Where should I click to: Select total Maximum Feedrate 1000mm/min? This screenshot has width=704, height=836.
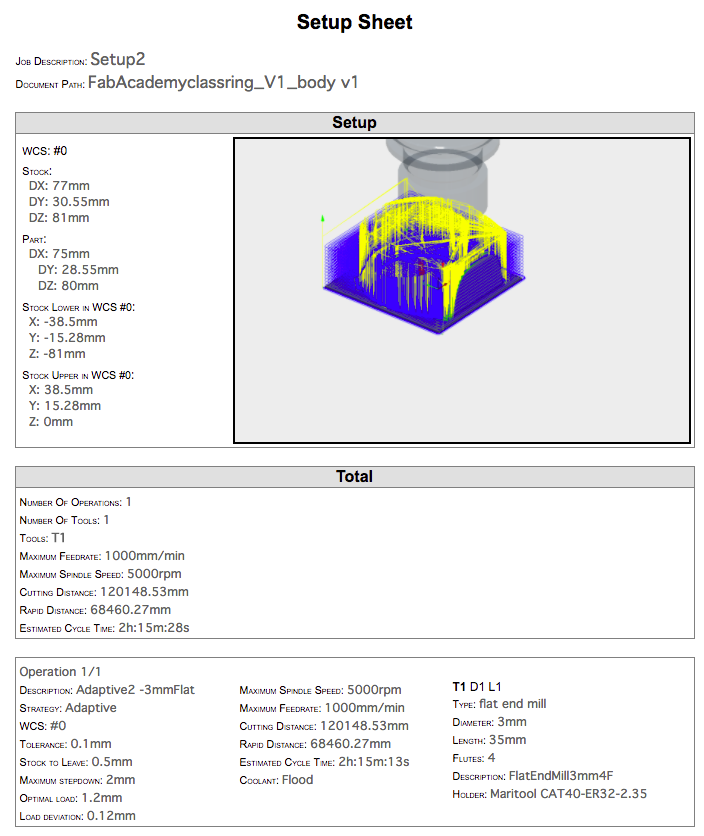pyautogui.click(x=102, y=556)
